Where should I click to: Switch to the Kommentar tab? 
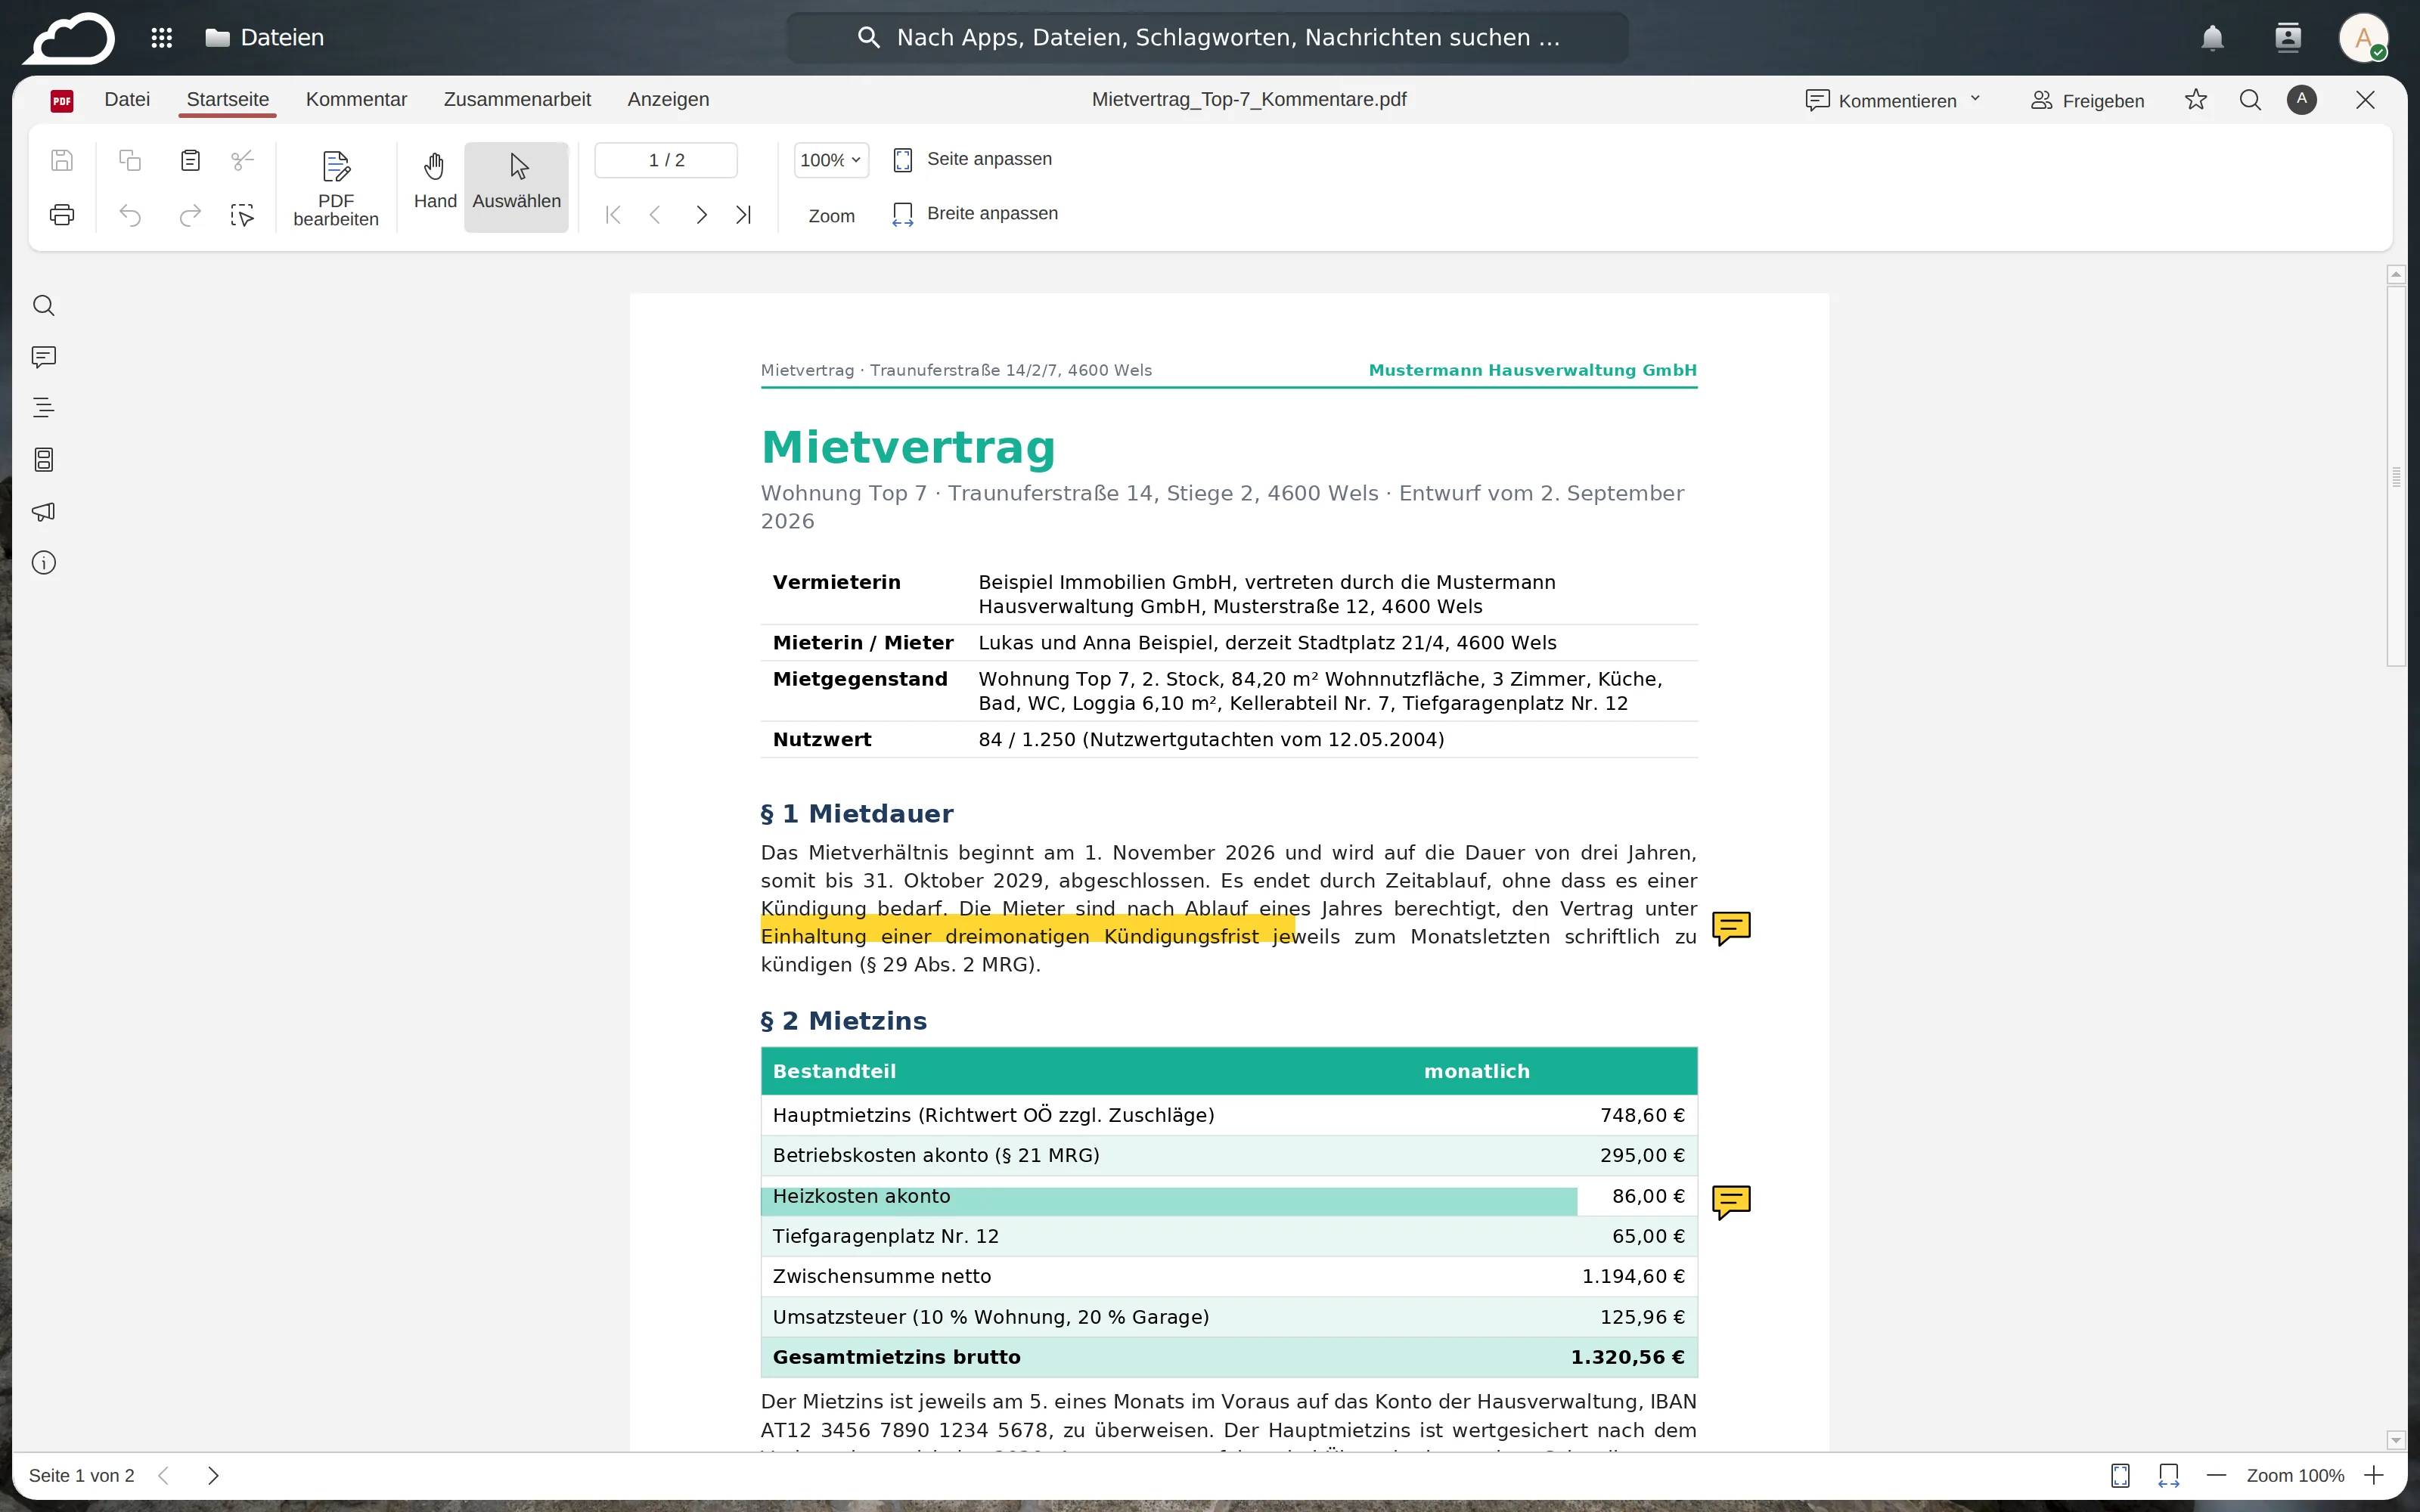coord(356,99)
